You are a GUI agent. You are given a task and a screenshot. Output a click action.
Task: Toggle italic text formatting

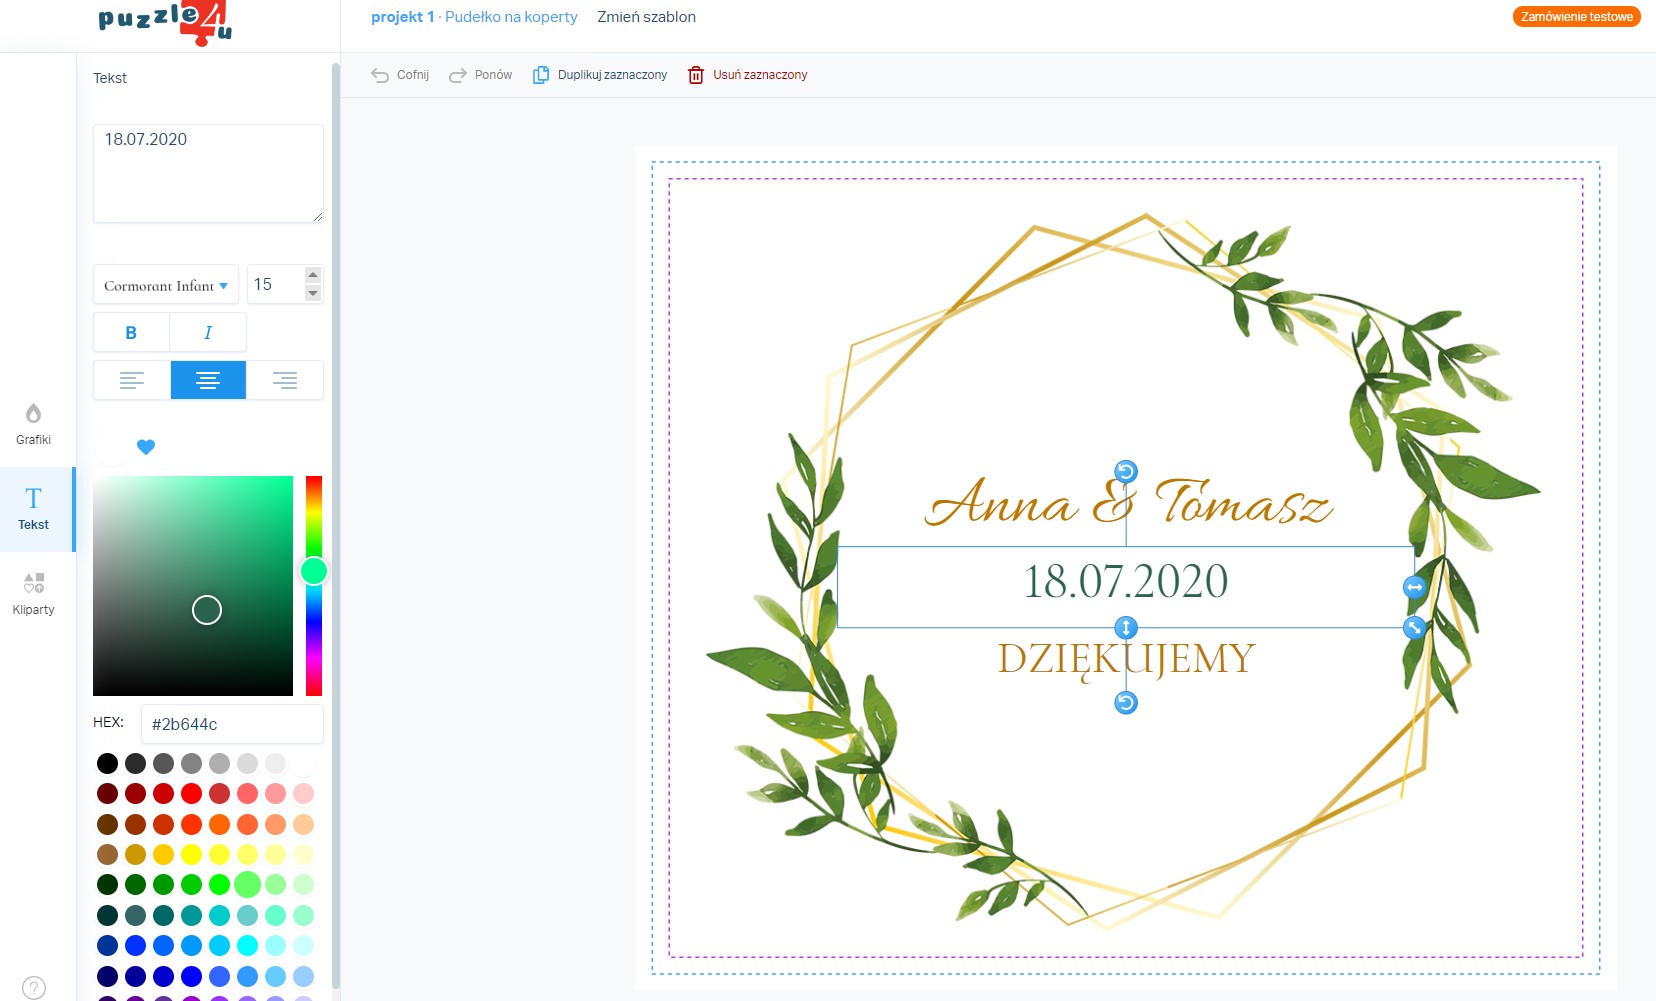(208, 333)
